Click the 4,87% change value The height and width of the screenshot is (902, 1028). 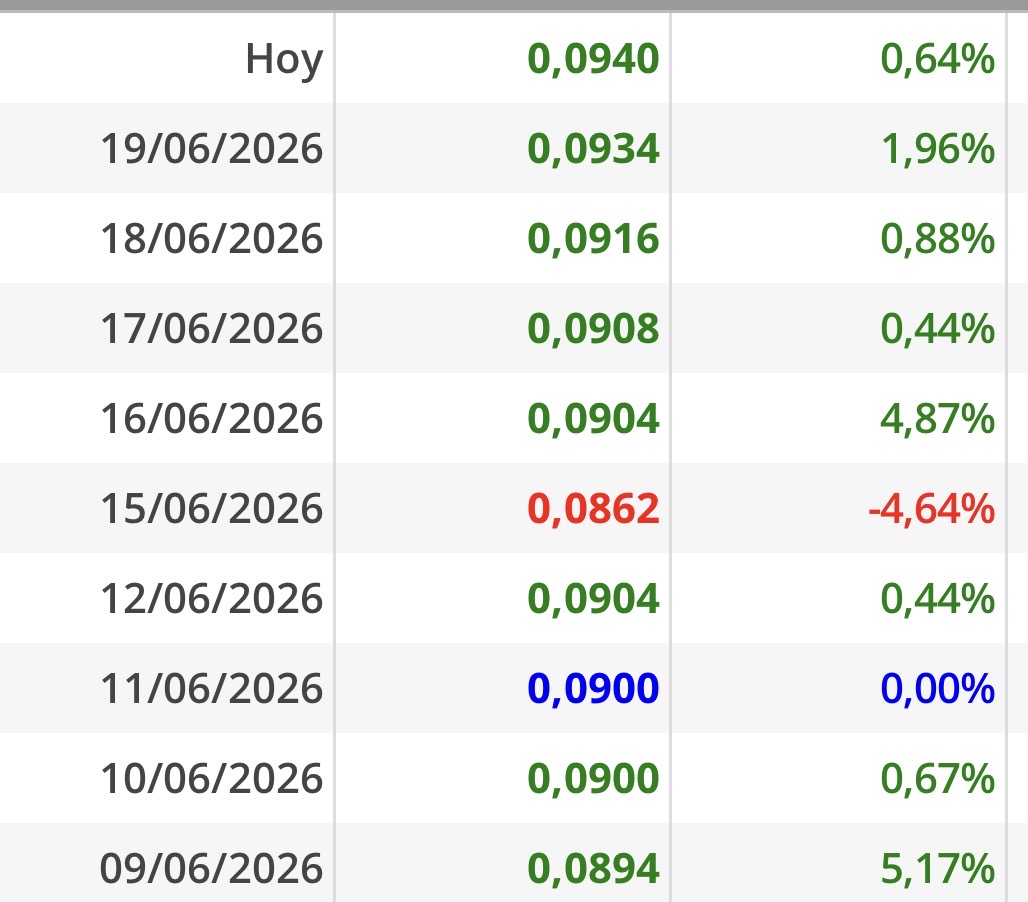tap(938, 418)
